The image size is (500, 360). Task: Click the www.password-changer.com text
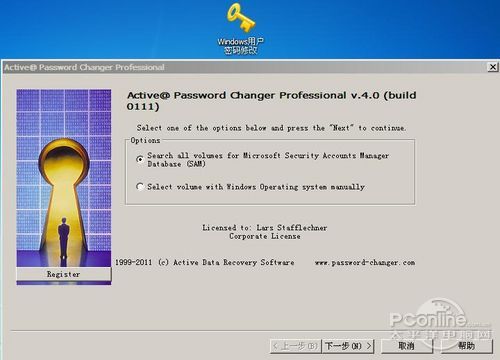365,263
